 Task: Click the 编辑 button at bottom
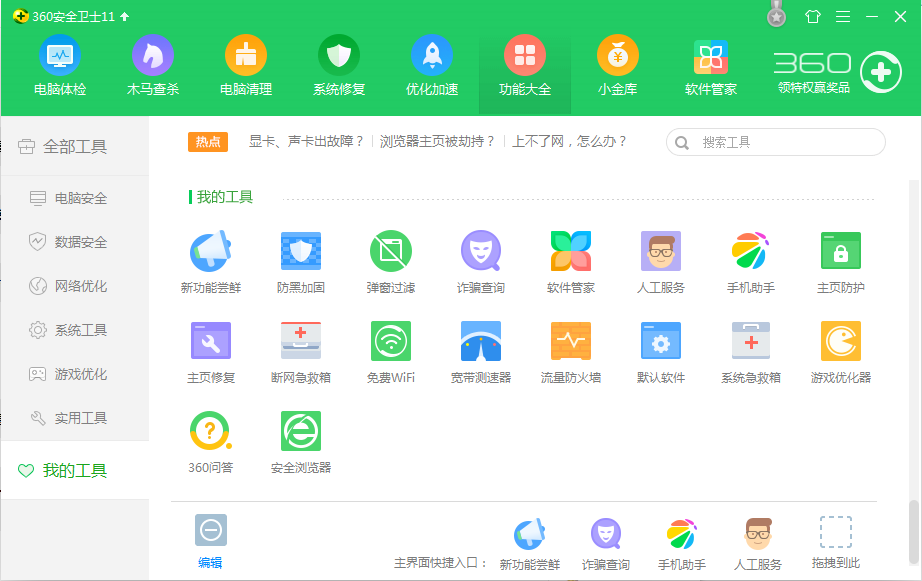pyautogui.click(x=211, y=542)
